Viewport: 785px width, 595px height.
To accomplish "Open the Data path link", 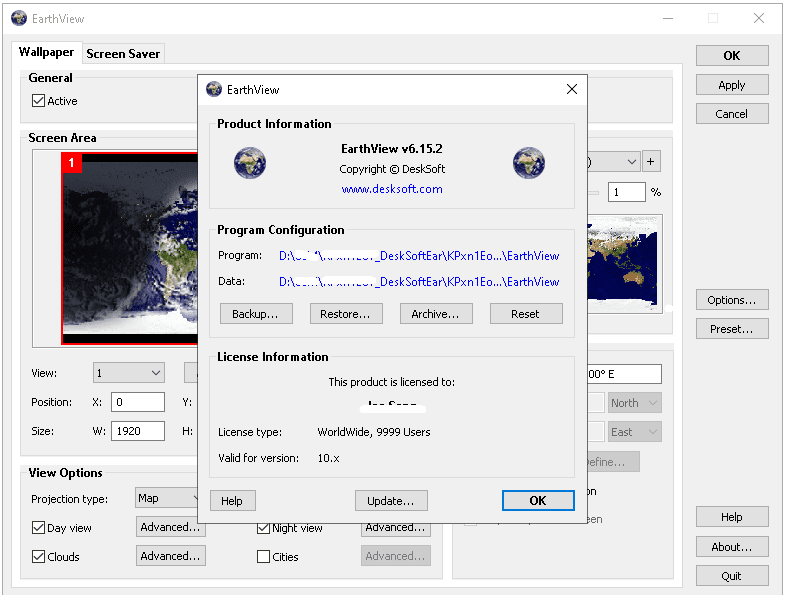I will [419, 282].
